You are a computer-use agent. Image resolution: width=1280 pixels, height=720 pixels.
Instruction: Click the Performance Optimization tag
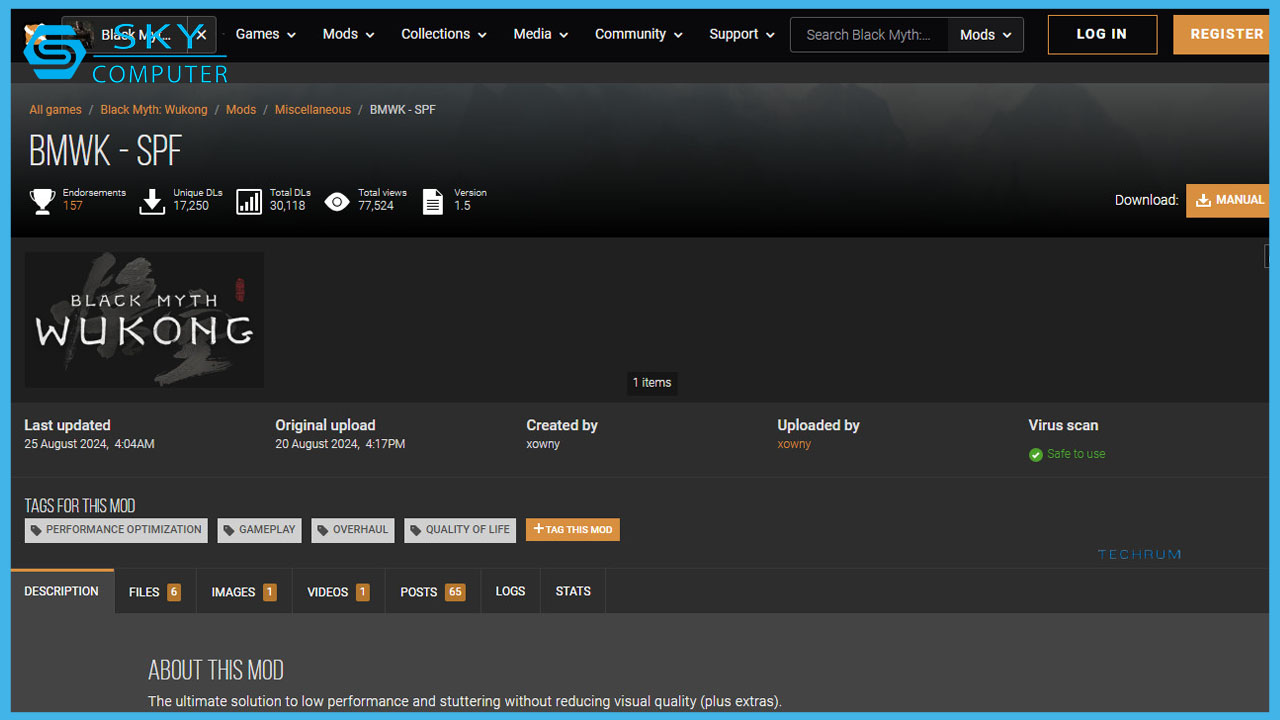point(116,530)
